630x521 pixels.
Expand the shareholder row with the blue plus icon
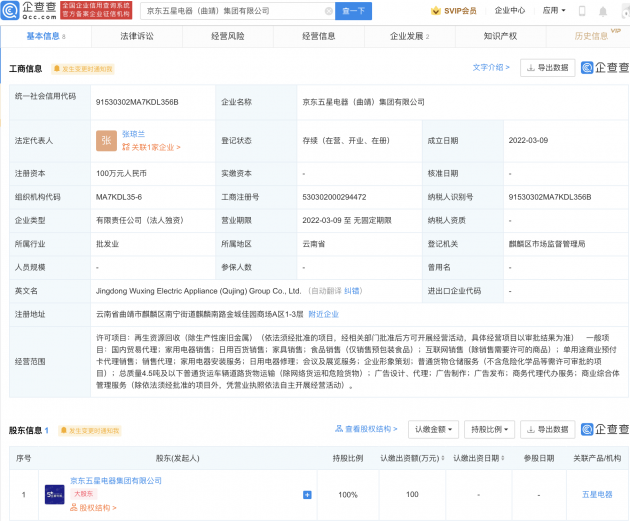(307, 495)
